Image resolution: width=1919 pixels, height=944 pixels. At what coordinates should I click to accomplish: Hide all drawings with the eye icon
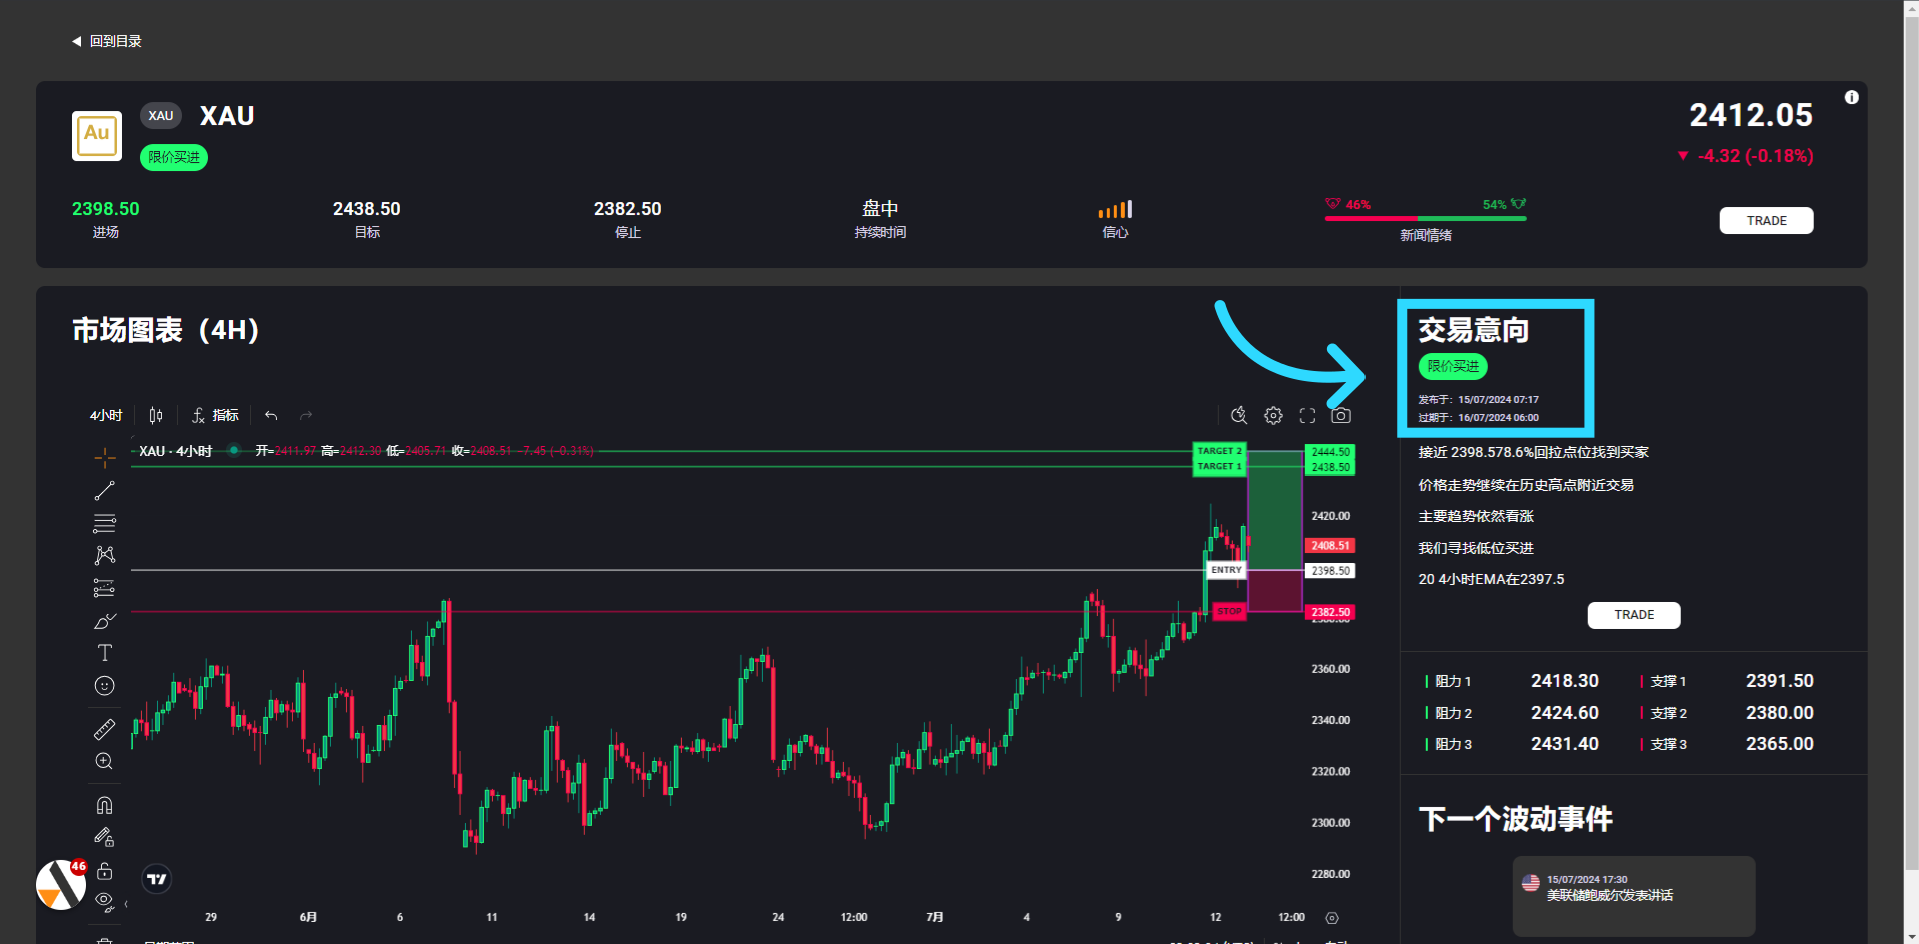tap(104, 902)
